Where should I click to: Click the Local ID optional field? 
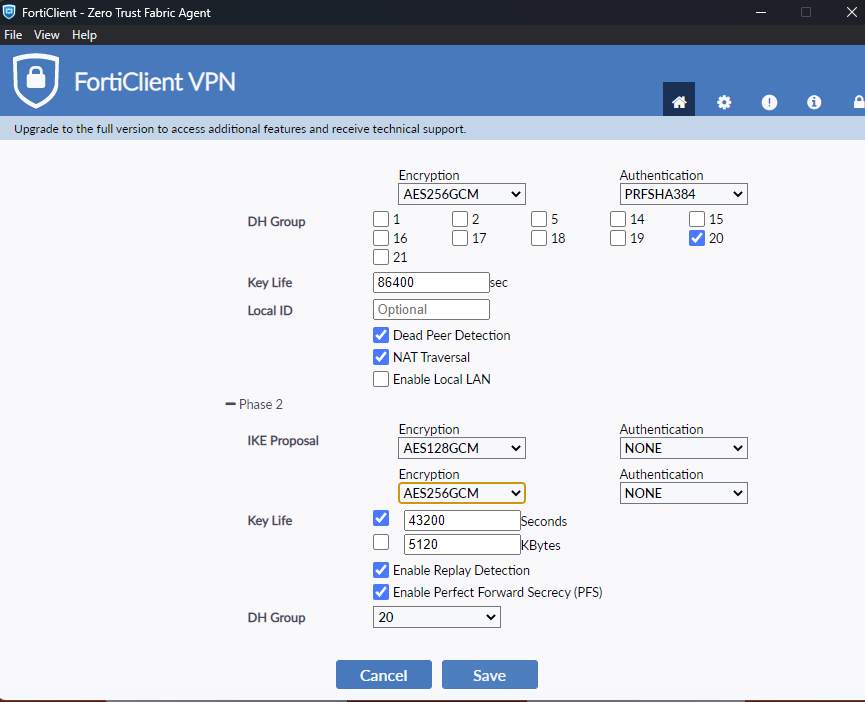[x=431, y=309]
